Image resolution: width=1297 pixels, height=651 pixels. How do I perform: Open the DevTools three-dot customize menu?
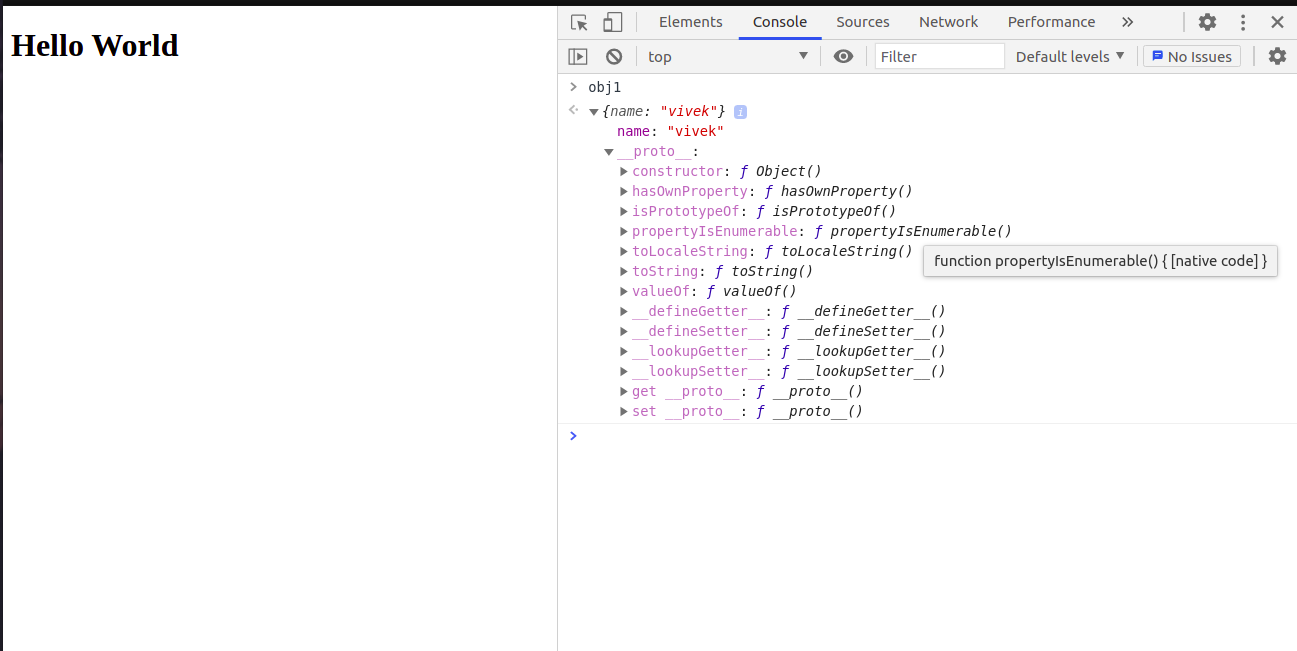click(1243, 22)
